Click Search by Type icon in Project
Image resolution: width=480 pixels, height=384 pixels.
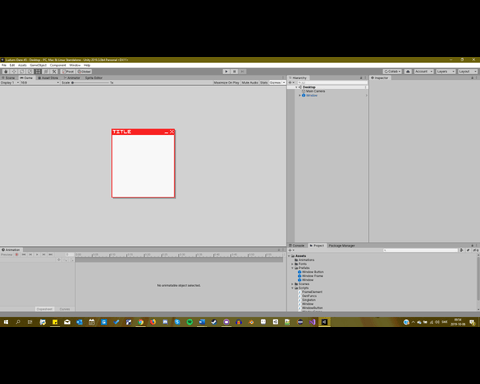(462, 250)
